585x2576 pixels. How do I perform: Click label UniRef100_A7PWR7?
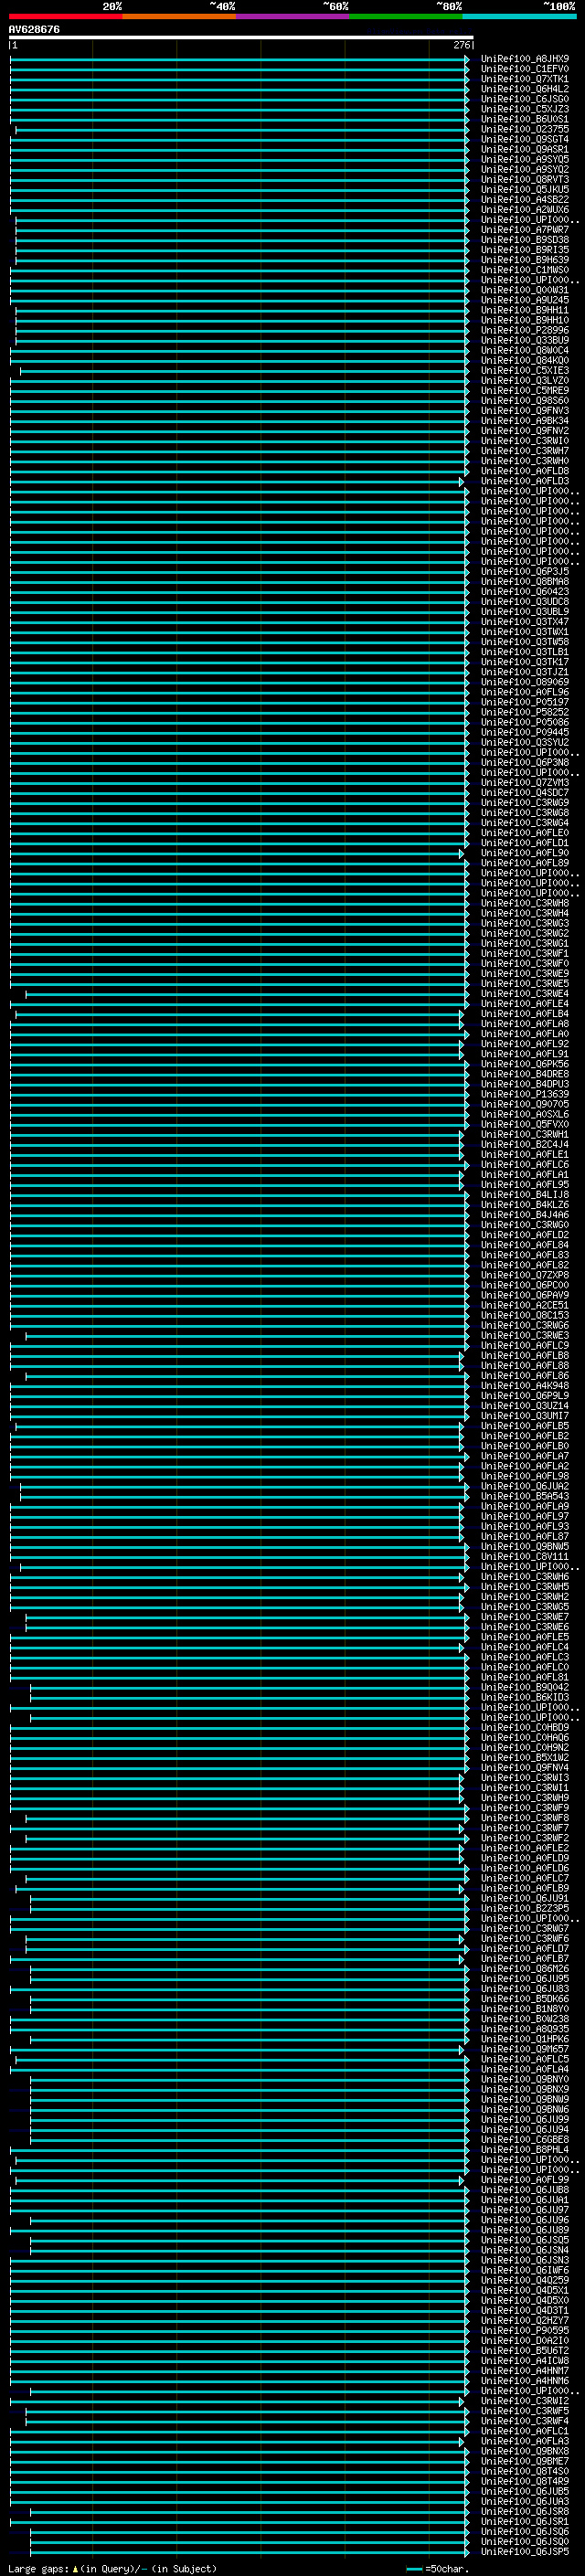point(525,230)
